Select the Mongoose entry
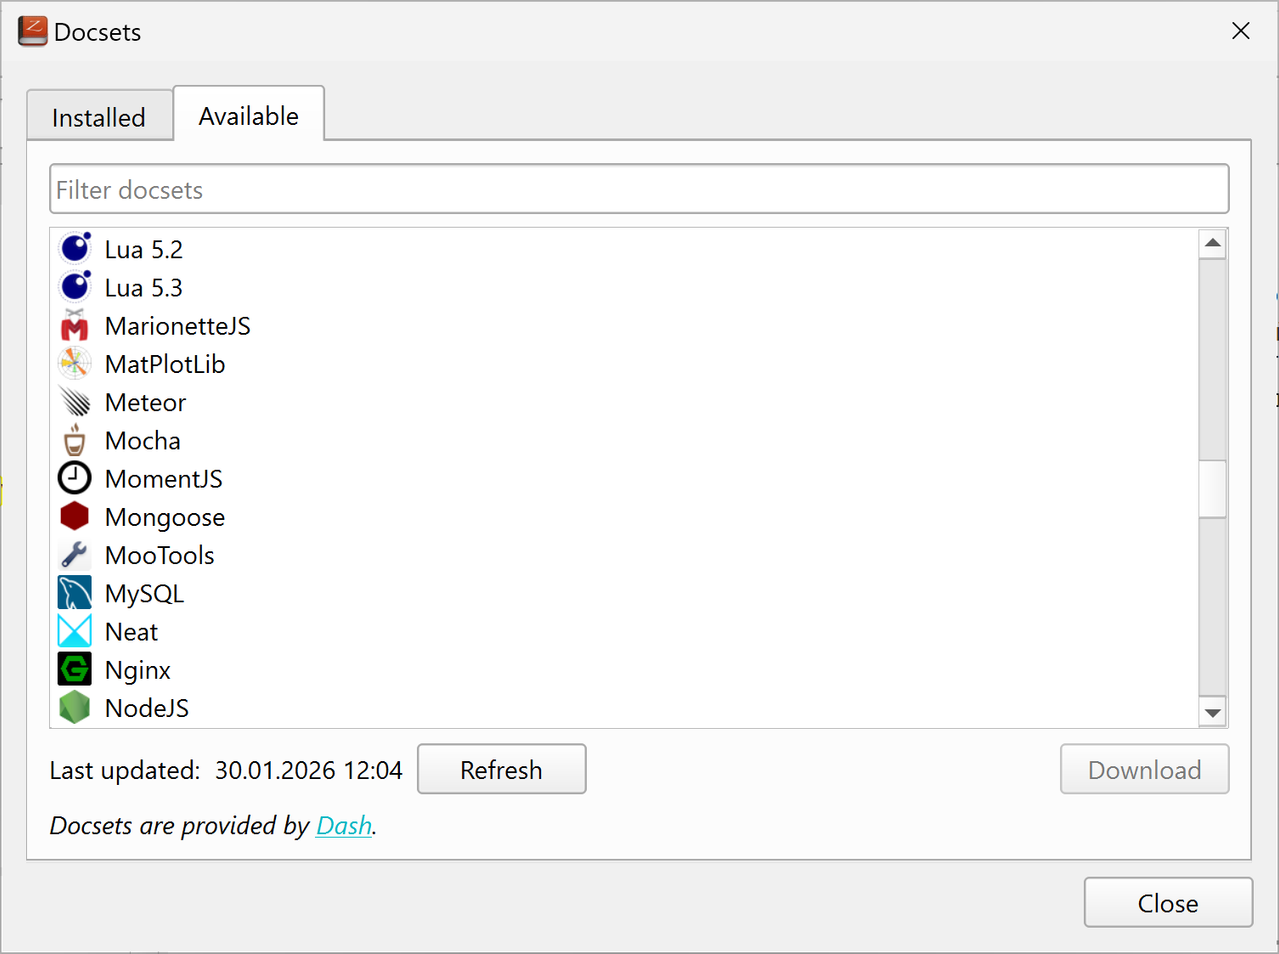Viewport: 1279px width, 954px height. click(624, 516)
